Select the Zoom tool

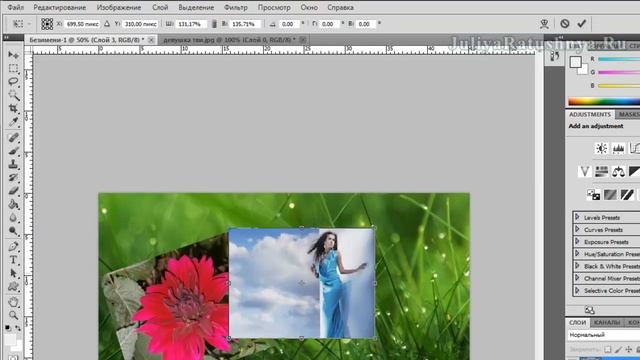13,316
